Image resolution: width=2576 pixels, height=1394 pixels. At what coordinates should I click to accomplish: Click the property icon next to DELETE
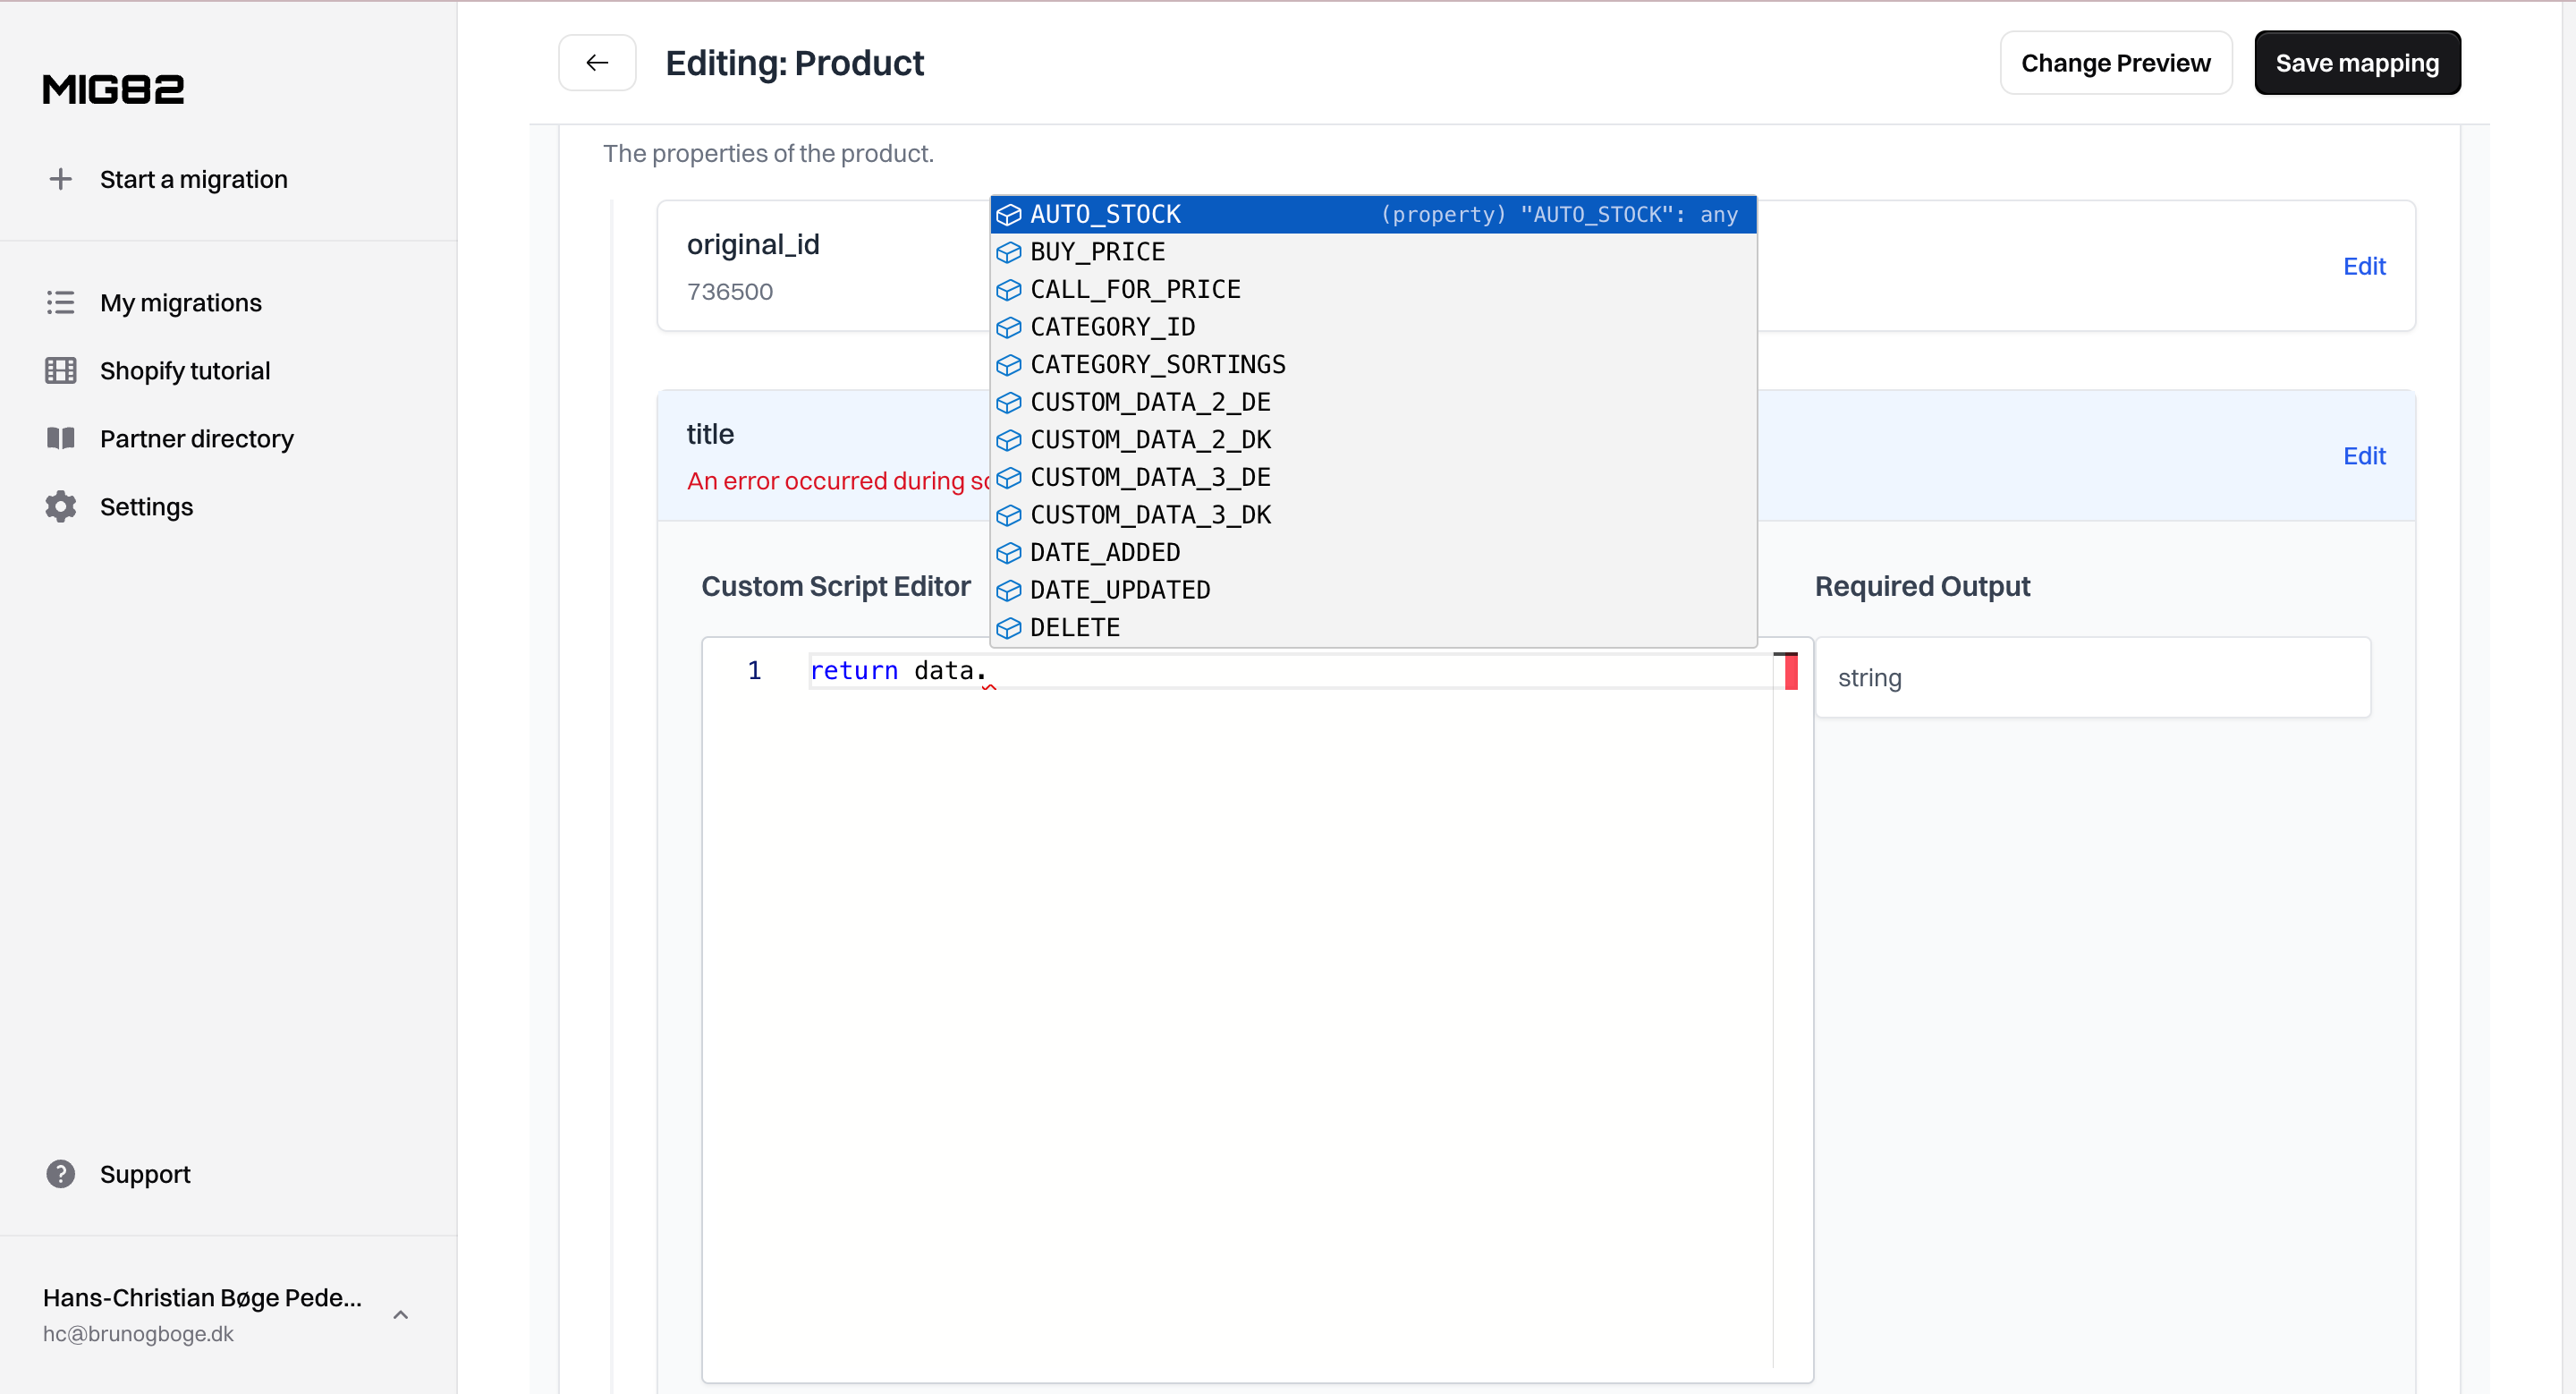(1009, 628)
